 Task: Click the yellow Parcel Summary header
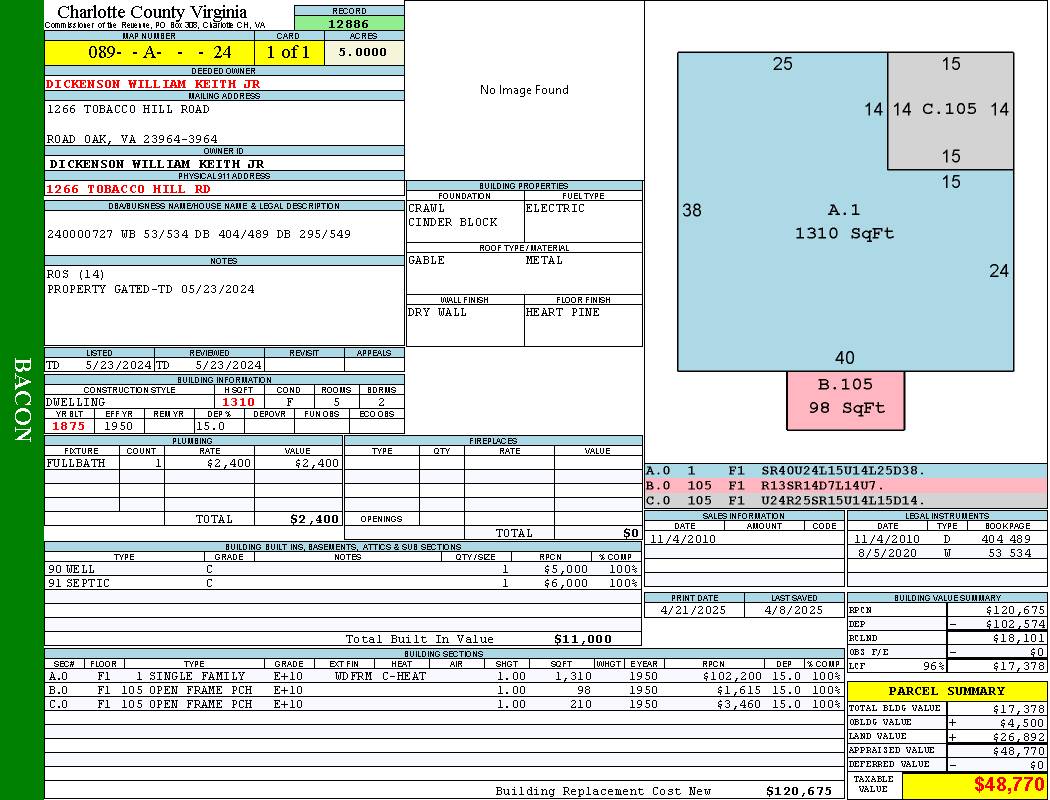tap(946, 691)
